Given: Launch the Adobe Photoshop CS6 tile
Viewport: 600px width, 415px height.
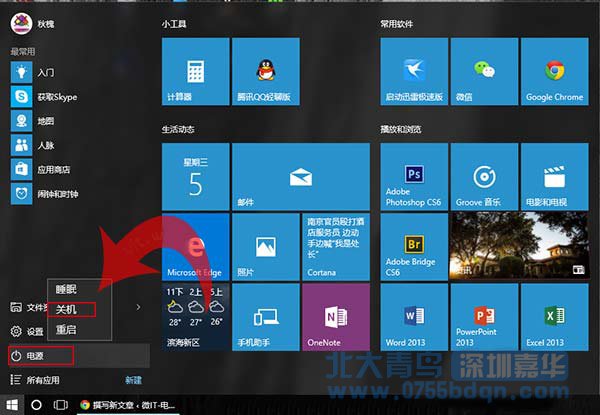Looking at the screenshot, I should click(414, 177).
